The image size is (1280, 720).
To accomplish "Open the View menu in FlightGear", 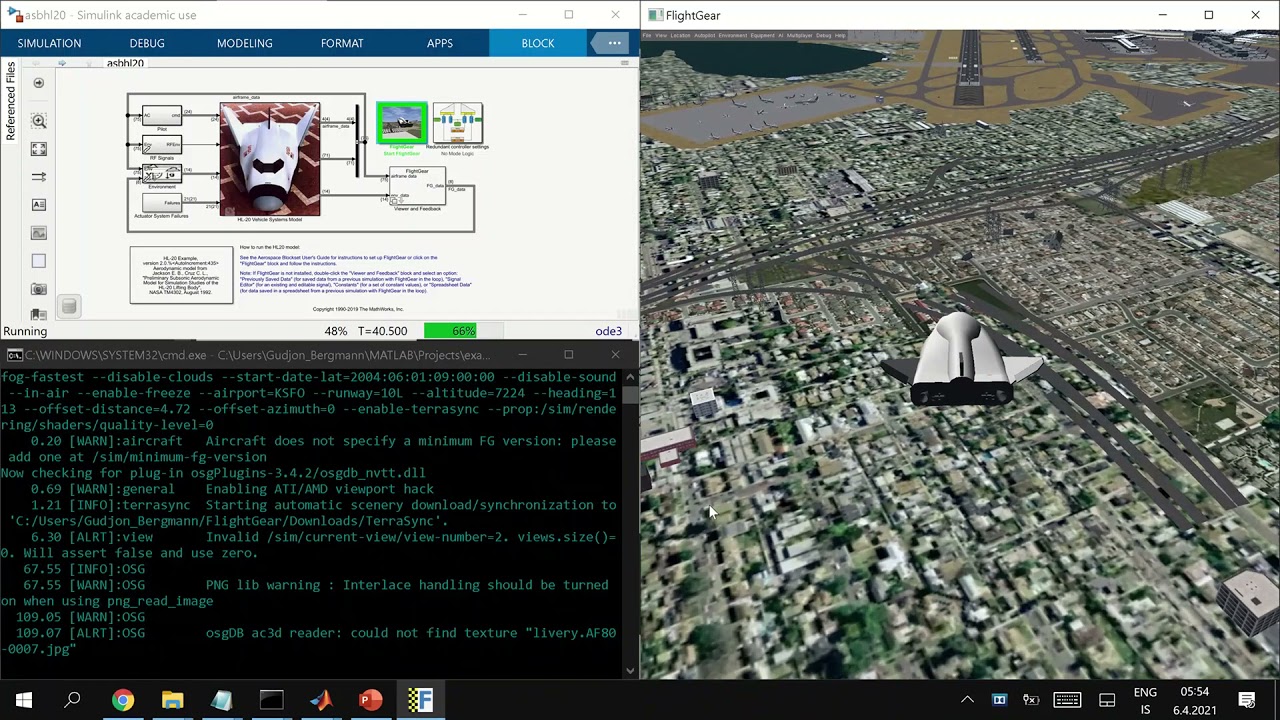I will coord(660,35).
